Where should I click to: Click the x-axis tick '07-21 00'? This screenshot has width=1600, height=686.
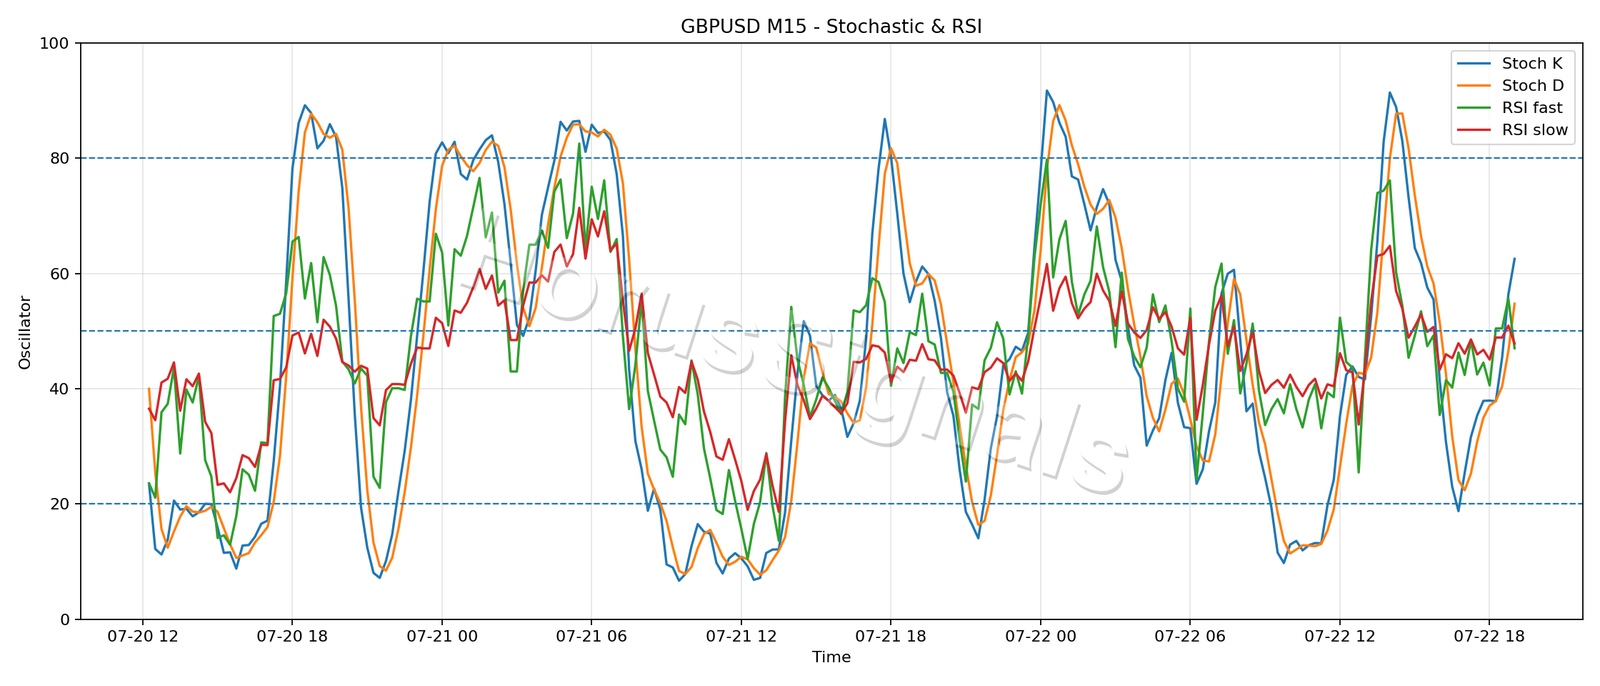pos(441,636)
